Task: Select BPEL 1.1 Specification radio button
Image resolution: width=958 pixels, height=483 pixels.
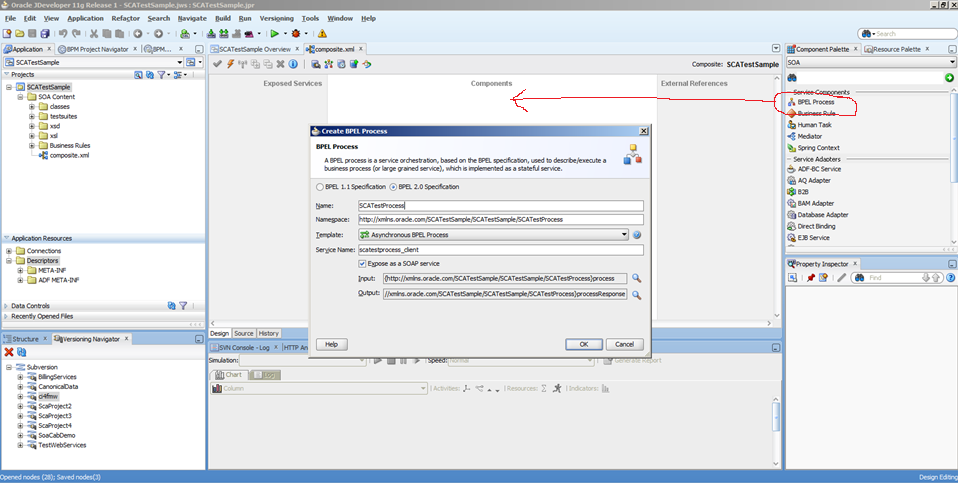Action: pyautogui.click(x=320, y=187)
